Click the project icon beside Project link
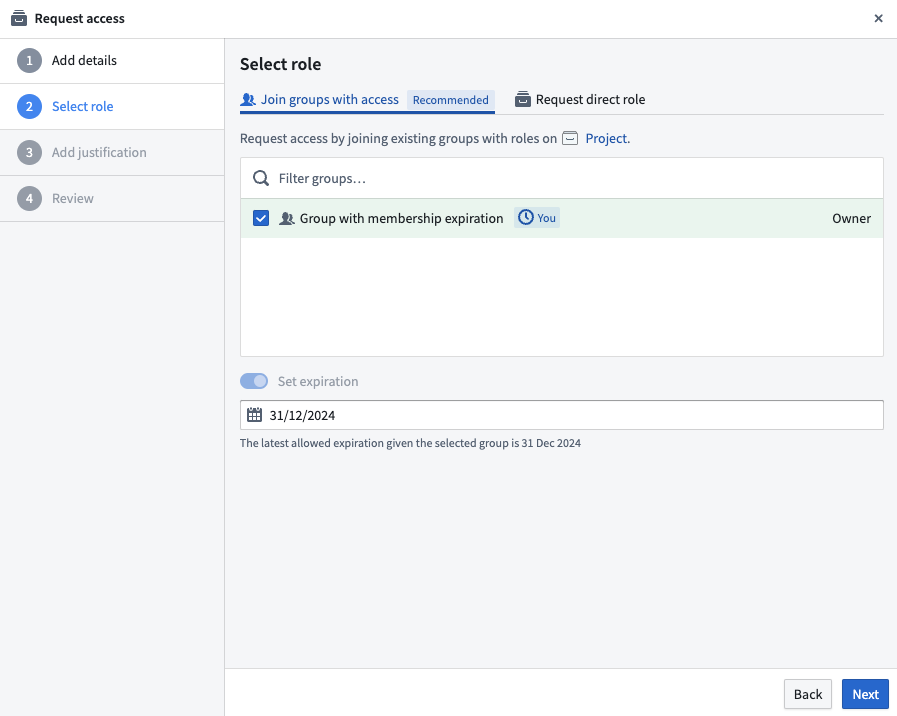 (x=570, y=138)
